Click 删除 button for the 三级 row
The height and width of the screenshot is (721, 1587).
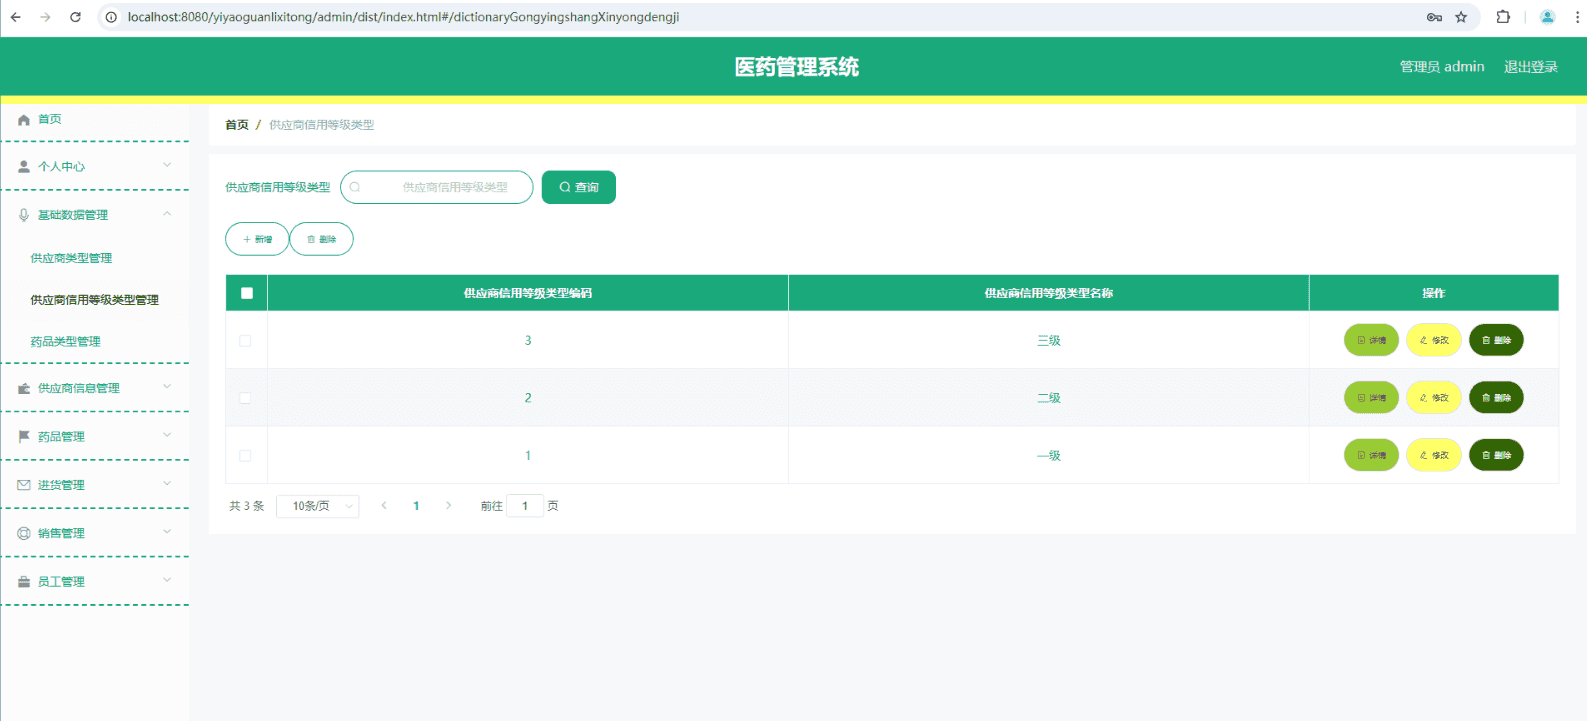coord(1496,340)
